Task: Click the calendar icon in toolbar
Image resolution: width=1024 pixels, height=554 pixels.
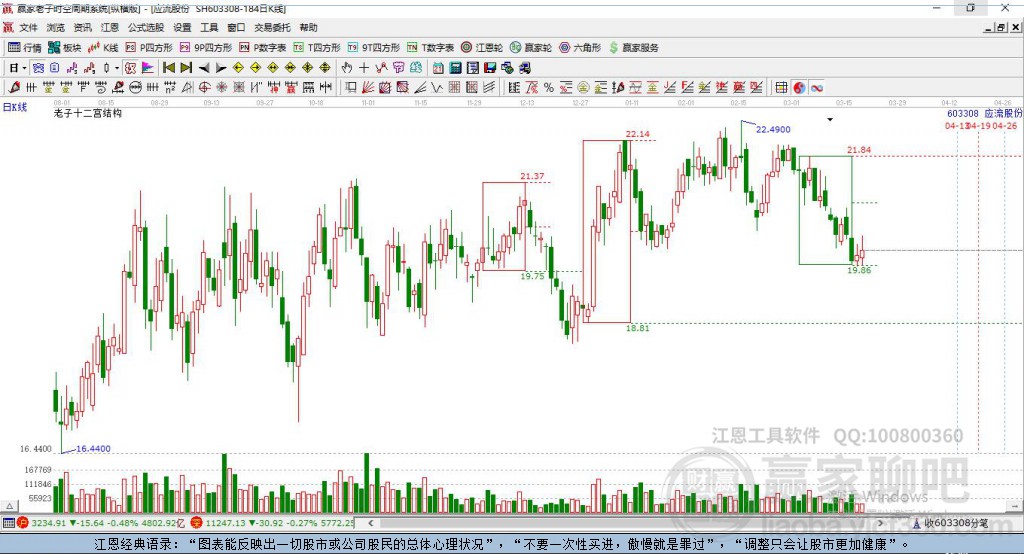Action: [438, 68]
